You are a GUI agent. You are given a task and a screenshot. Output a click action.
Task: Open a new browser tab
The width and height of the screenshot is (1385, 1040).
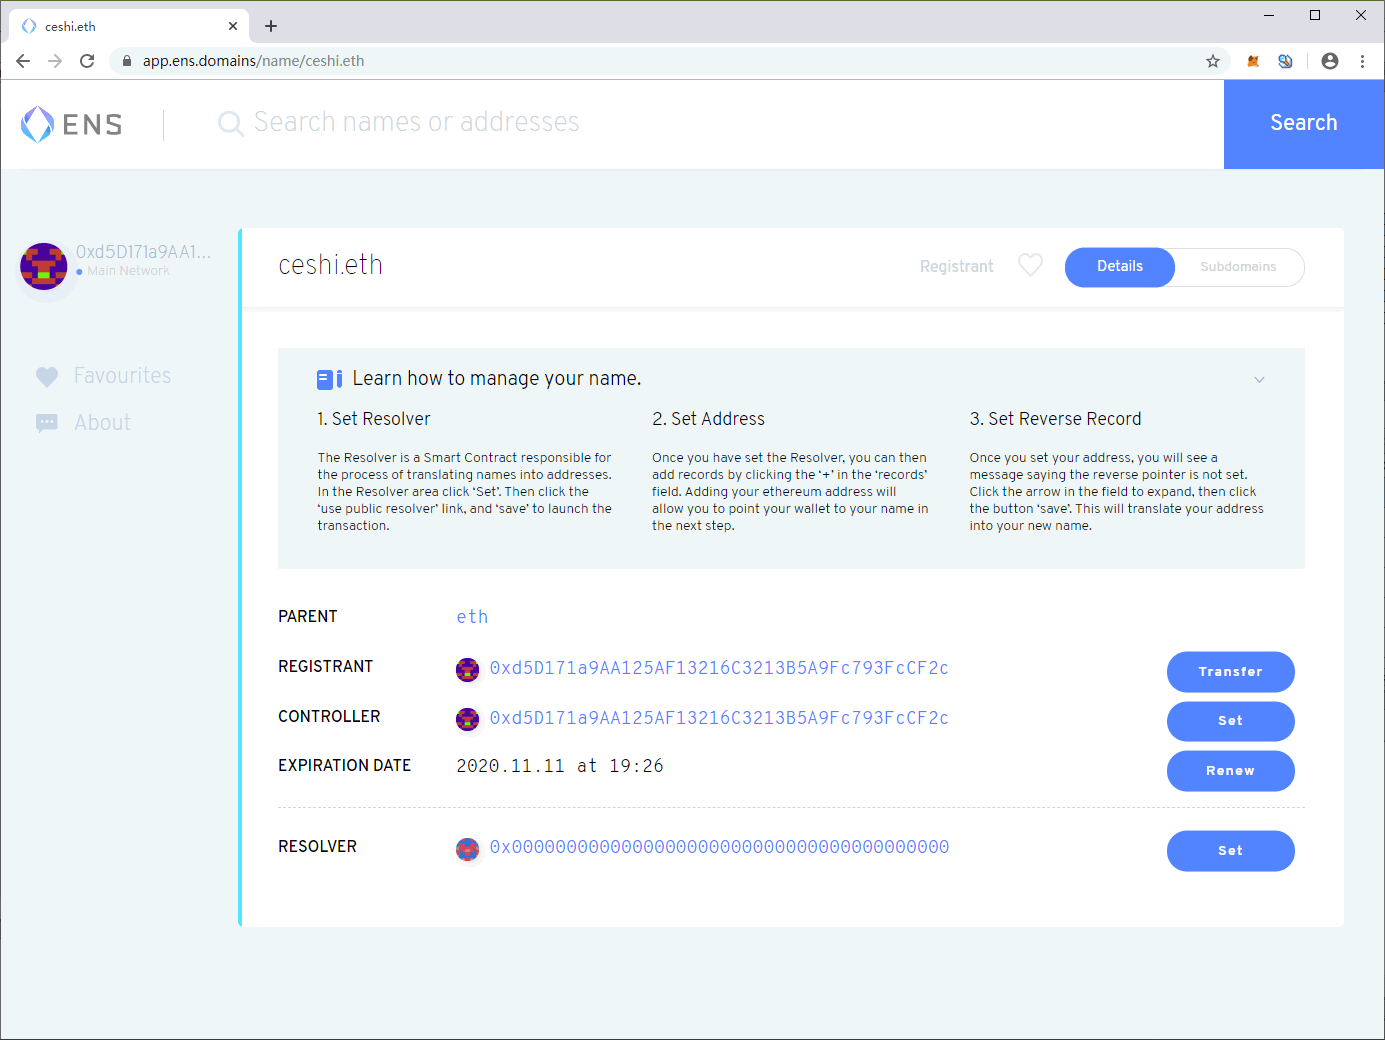click(271, 26)
